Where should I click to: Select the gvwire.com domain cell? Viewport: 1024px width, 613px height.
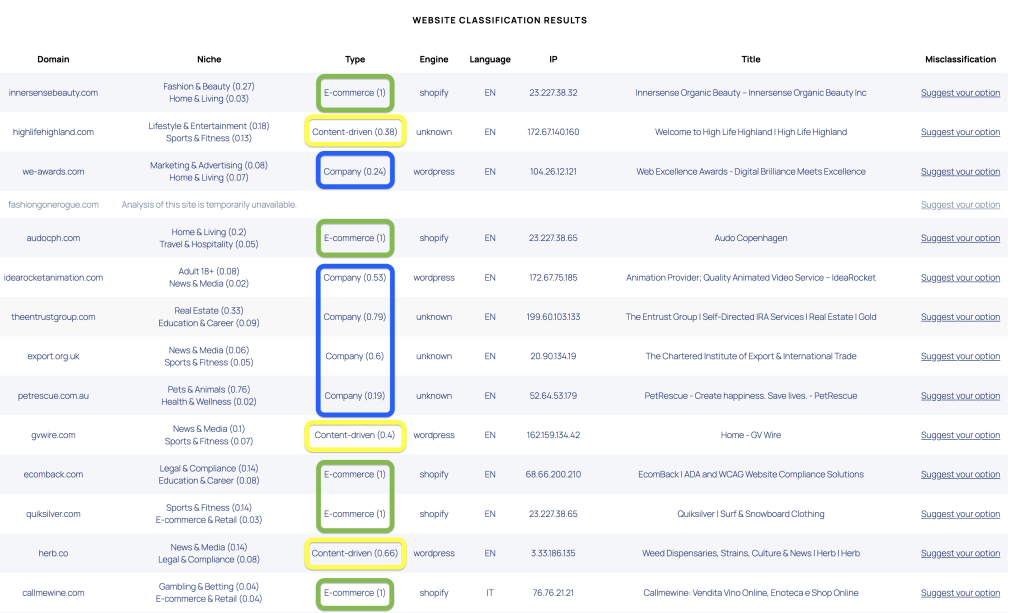click(x=53, y=435)
